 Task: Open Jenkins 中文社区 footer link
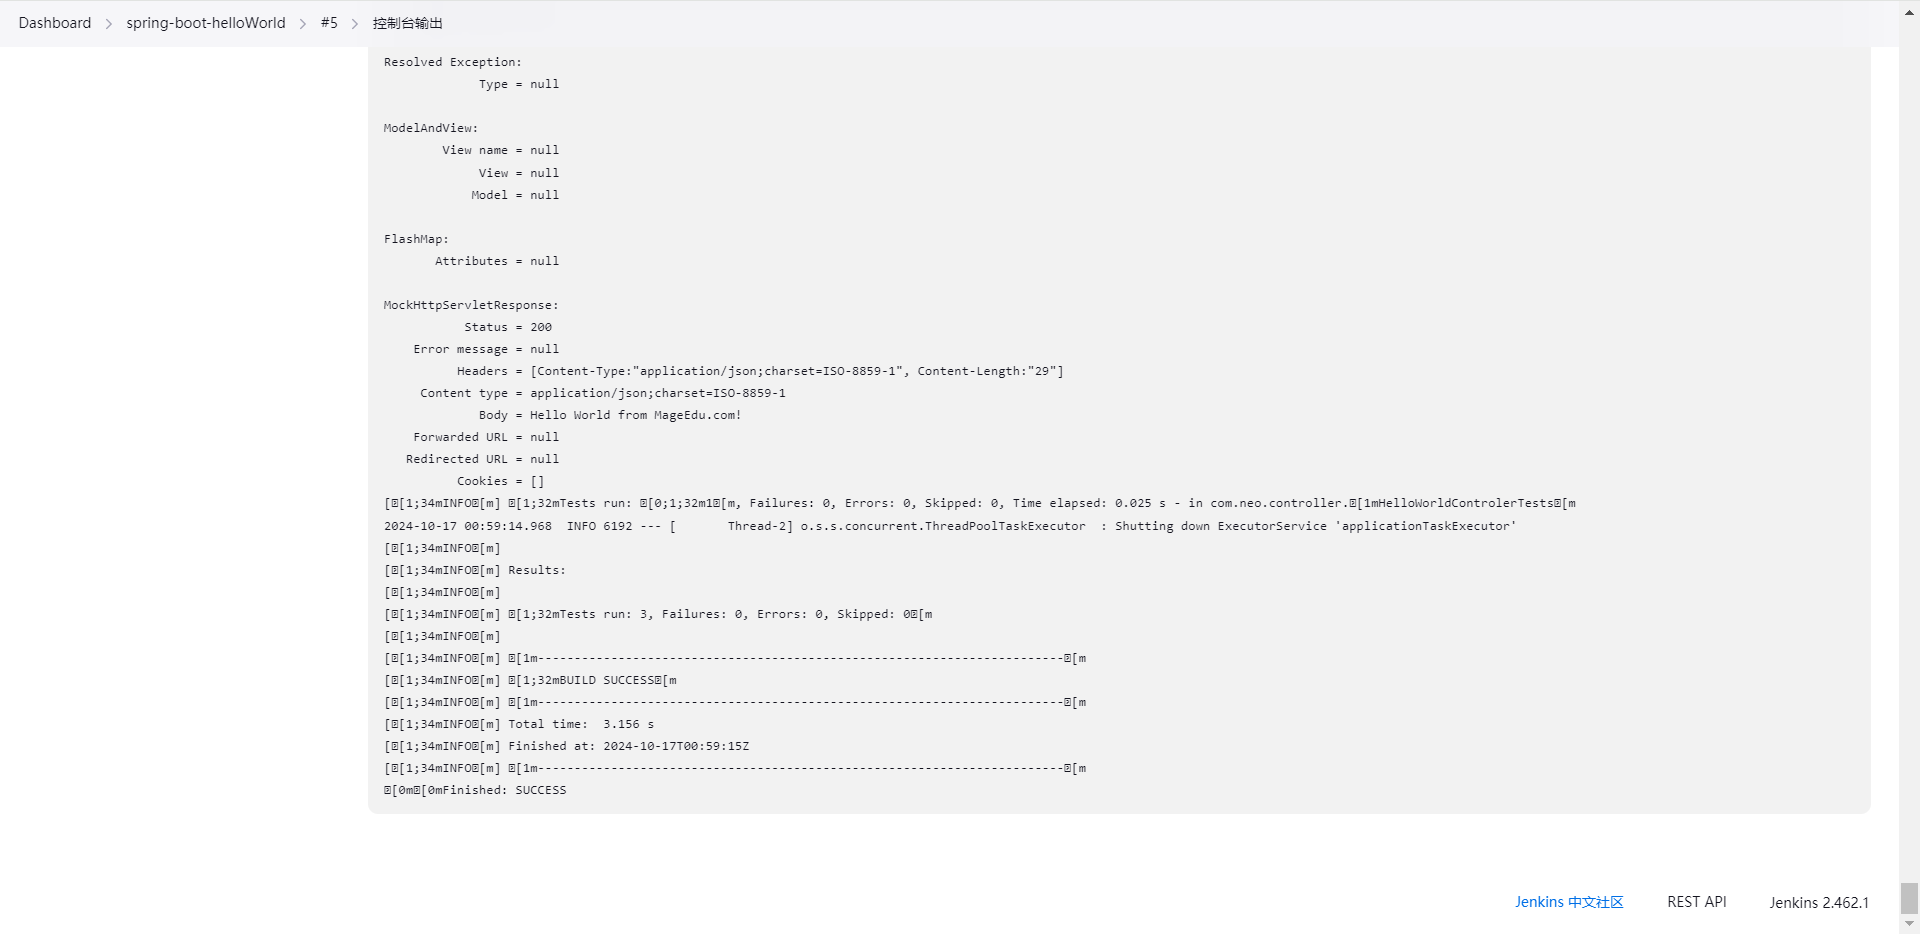(x=1569, y=902)
